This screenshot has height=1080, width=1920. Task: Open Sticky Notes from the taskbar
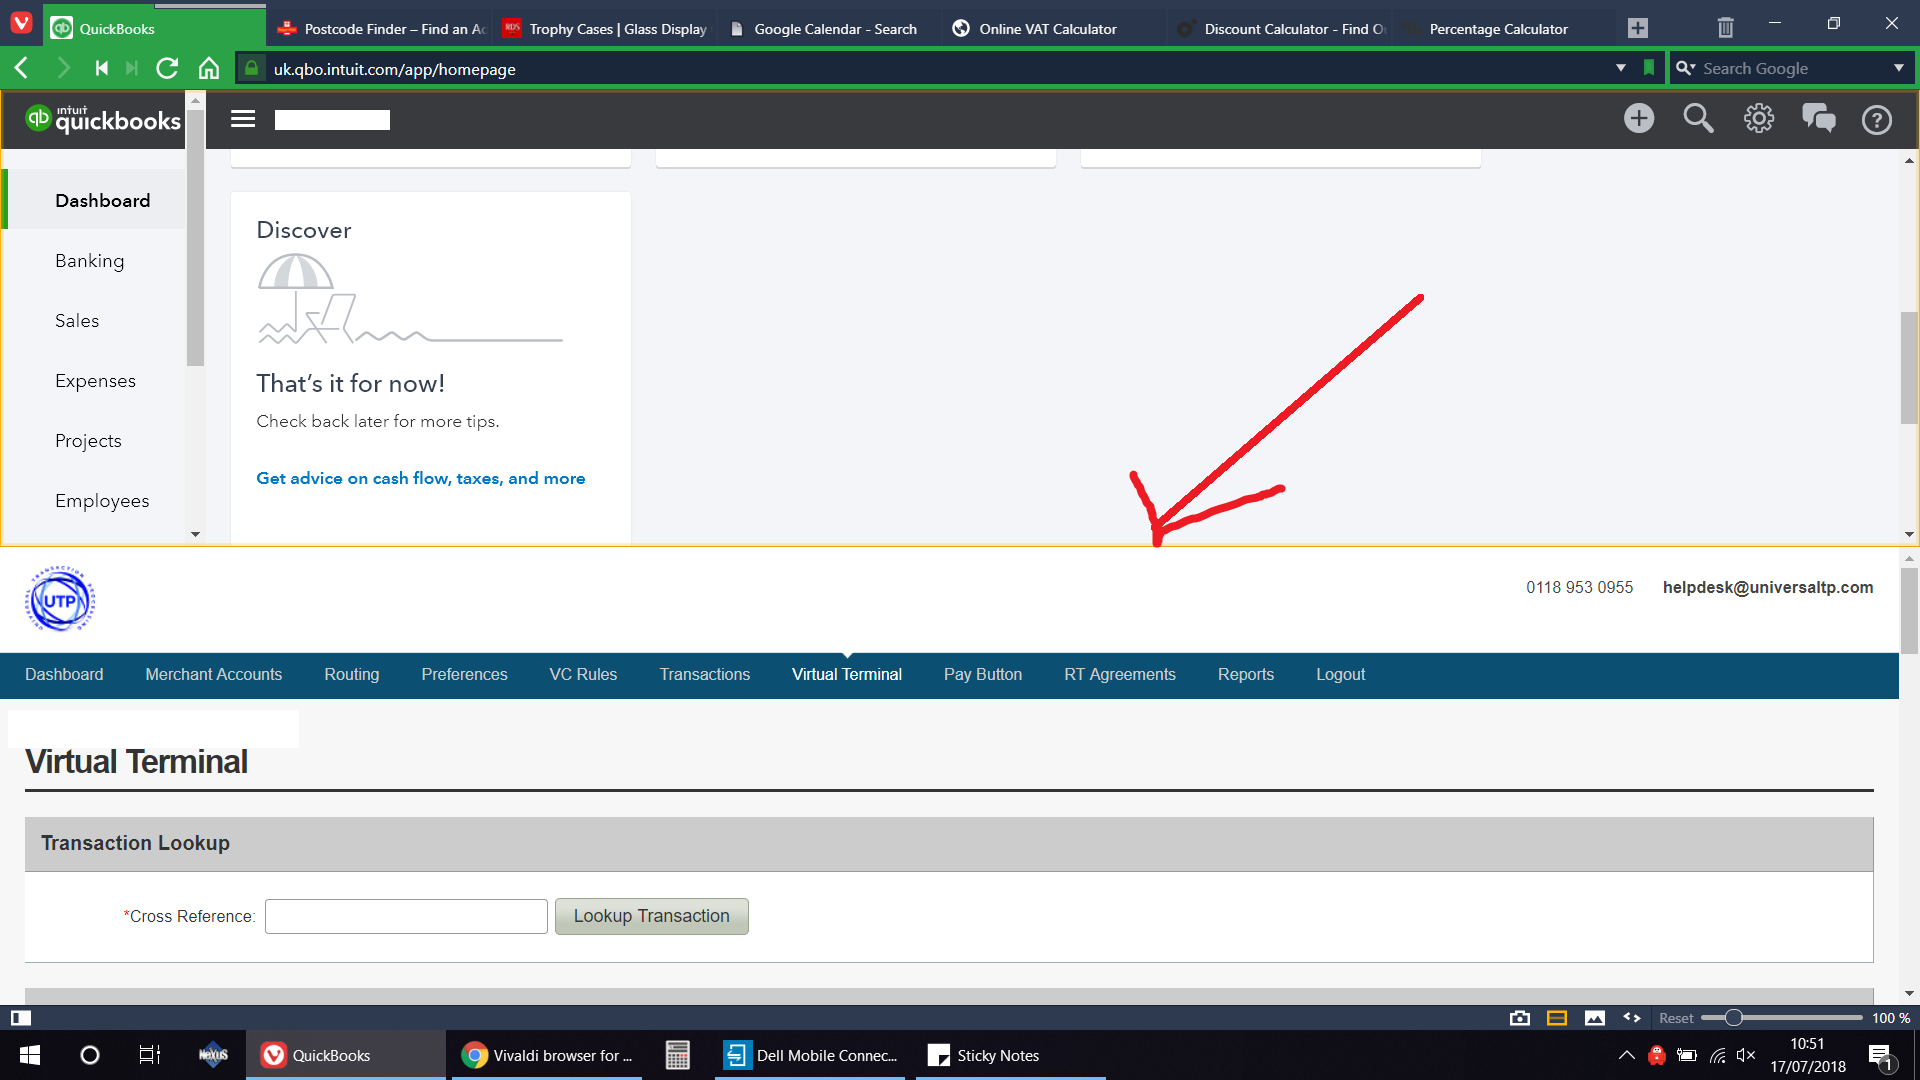[1010, 1055]
